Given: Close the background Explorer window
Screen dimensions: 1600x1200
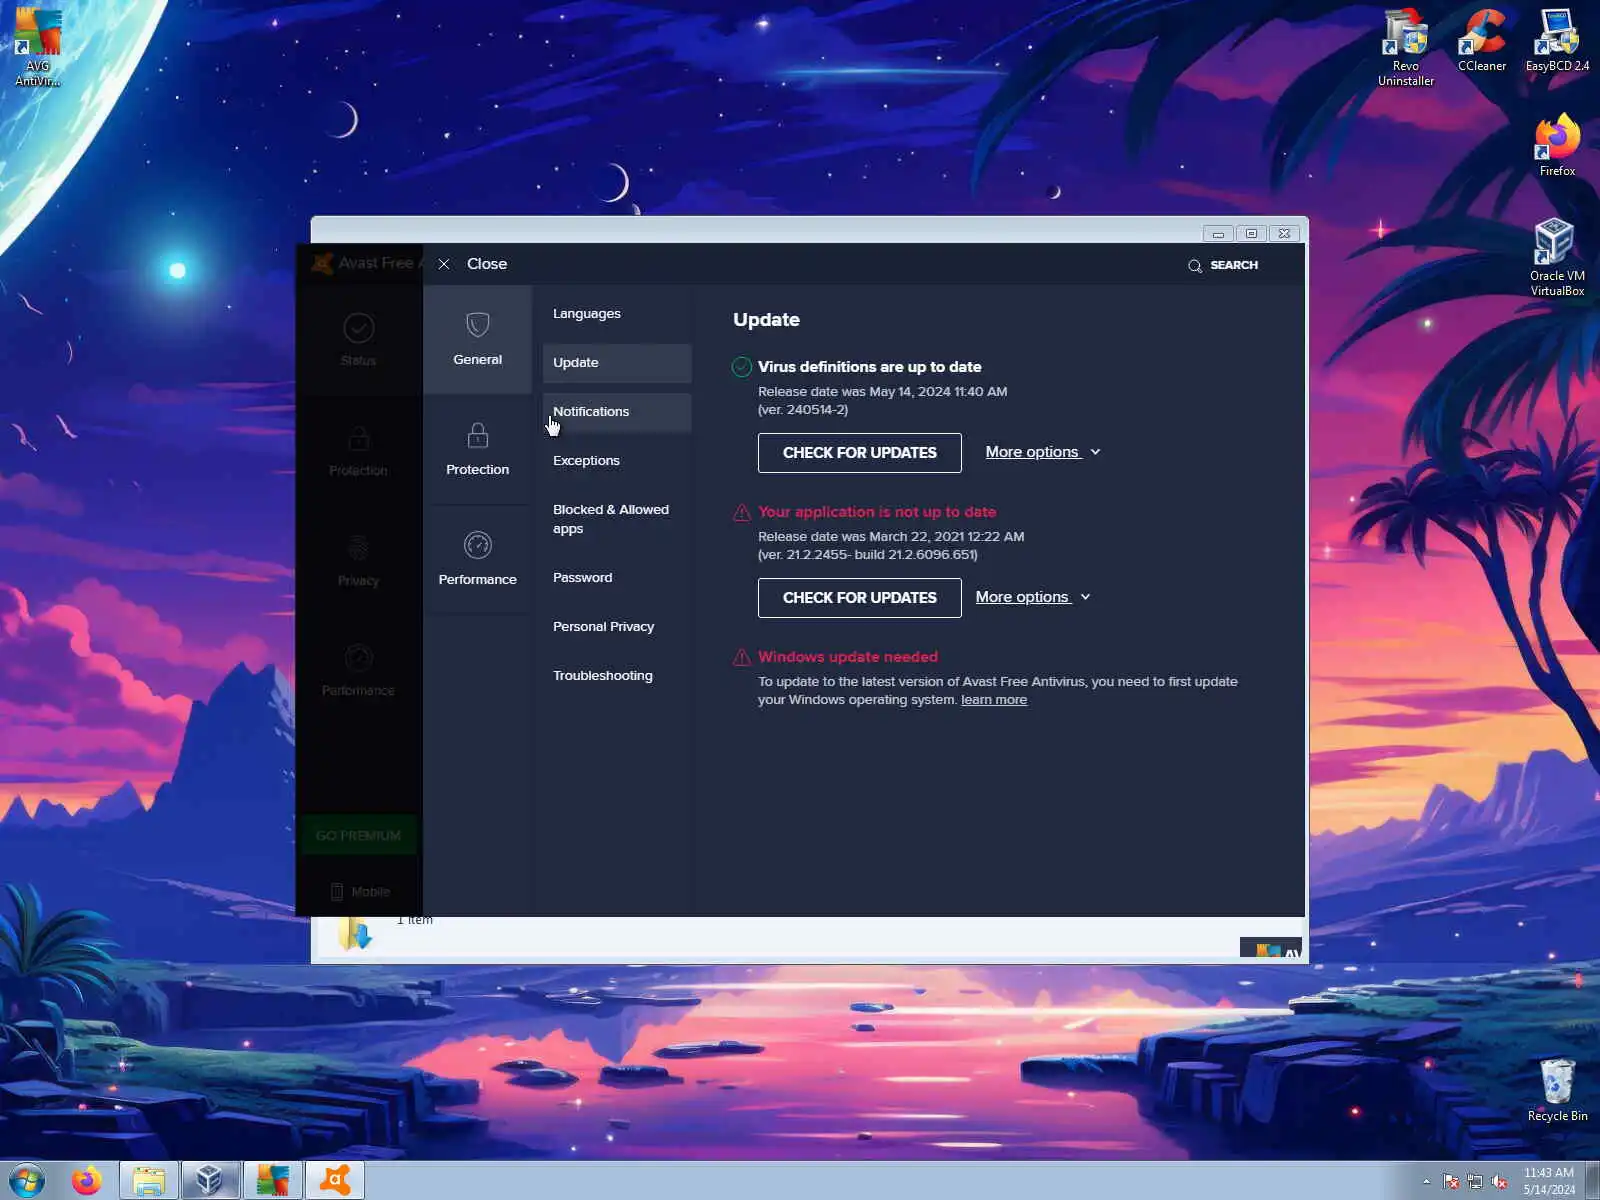Looking at the screenshot, I should 1285,234.
